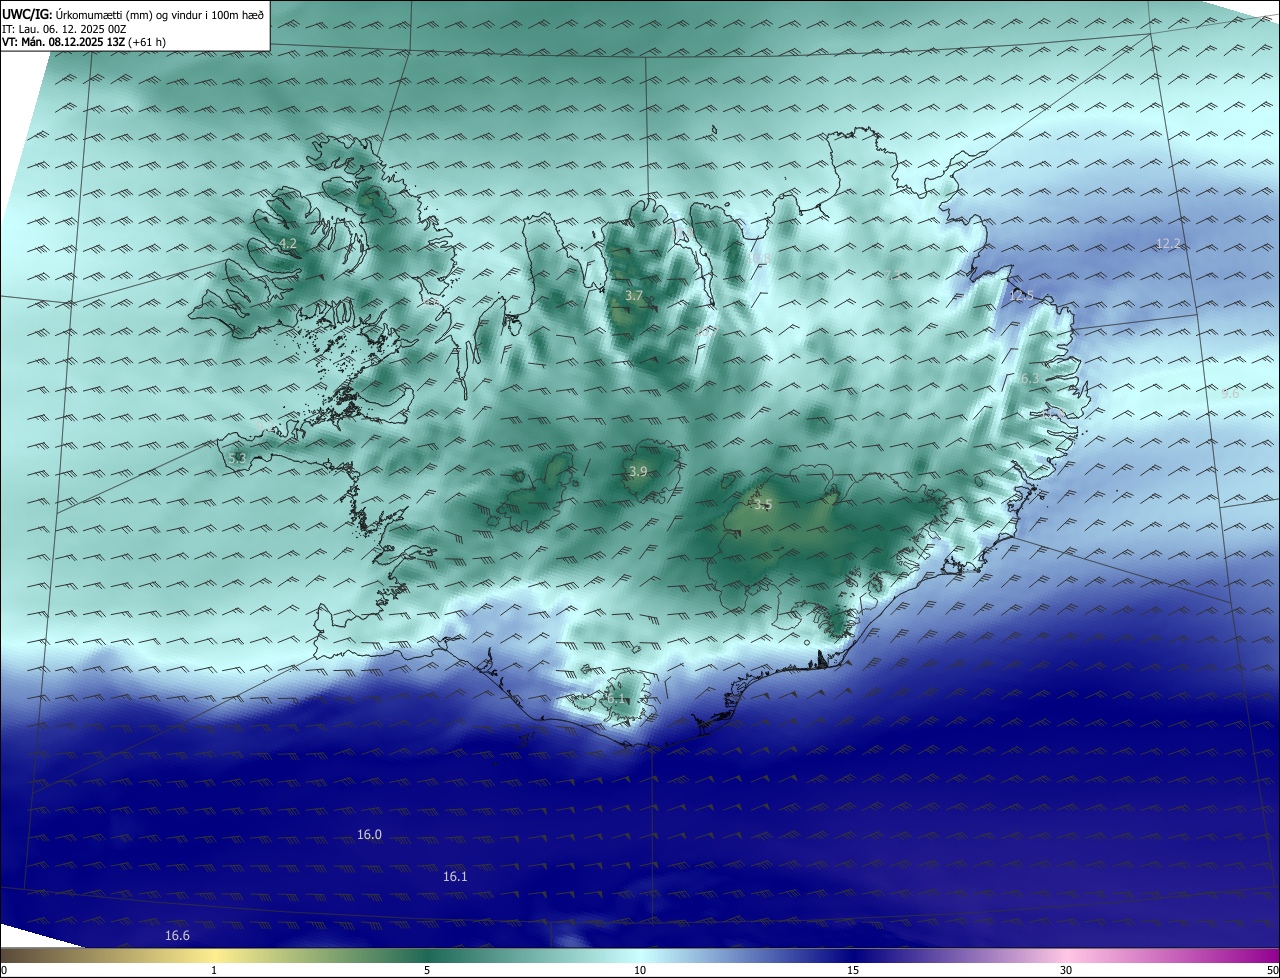The height and width of the screenshot is (978, 1280).
Task: Click the 16.6 value near the bottom-left corner
Action: pos(177,936)
